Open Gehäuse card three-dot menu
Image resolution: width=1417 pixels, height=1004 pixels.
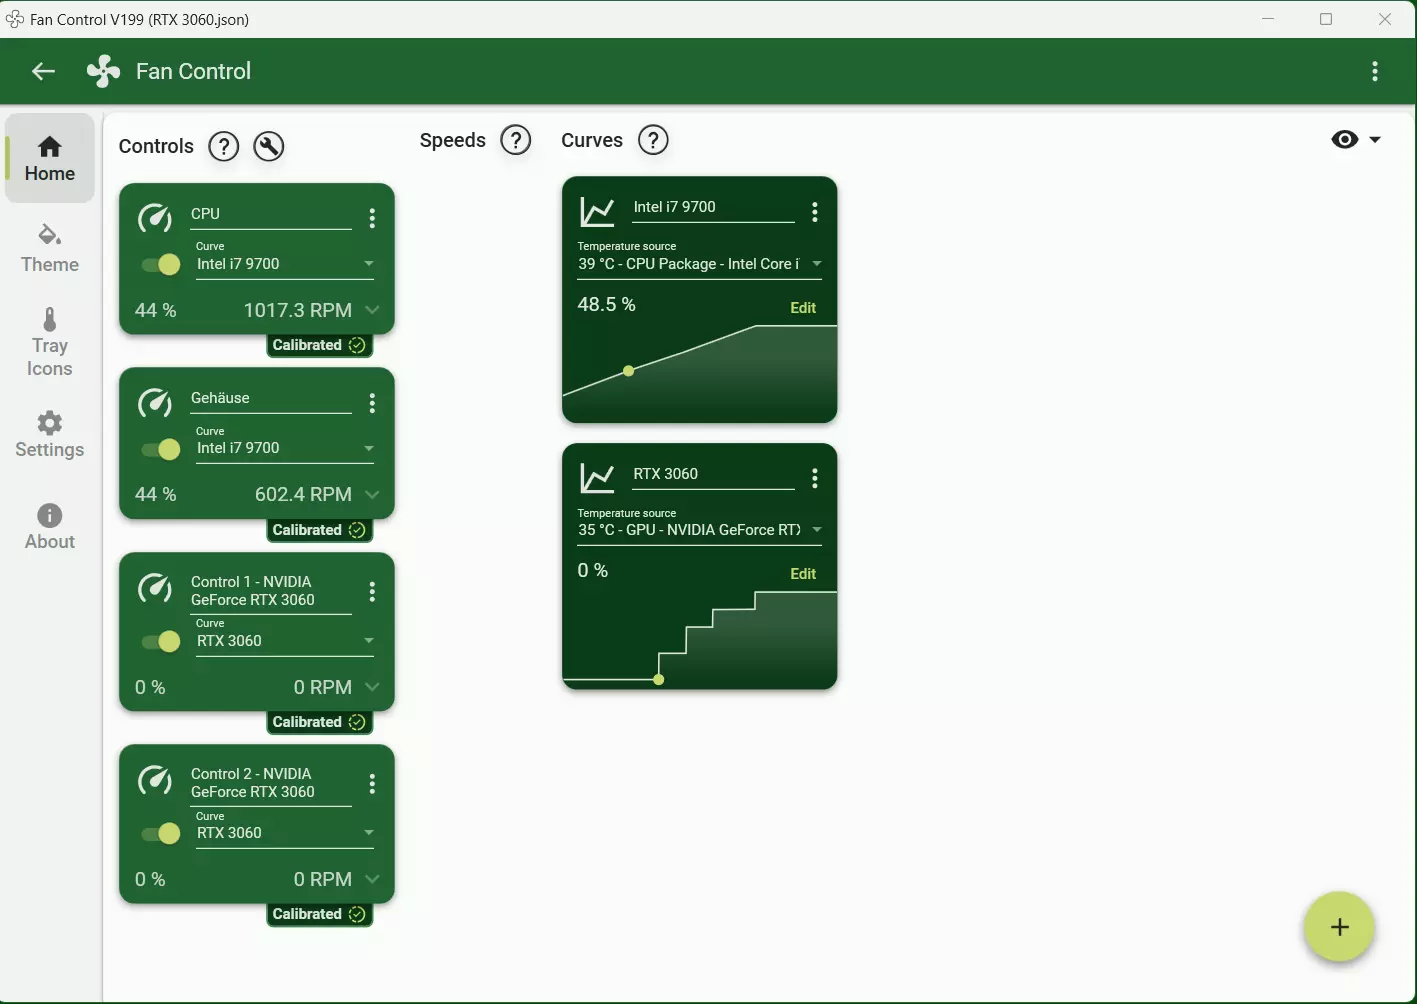[372, 403]
